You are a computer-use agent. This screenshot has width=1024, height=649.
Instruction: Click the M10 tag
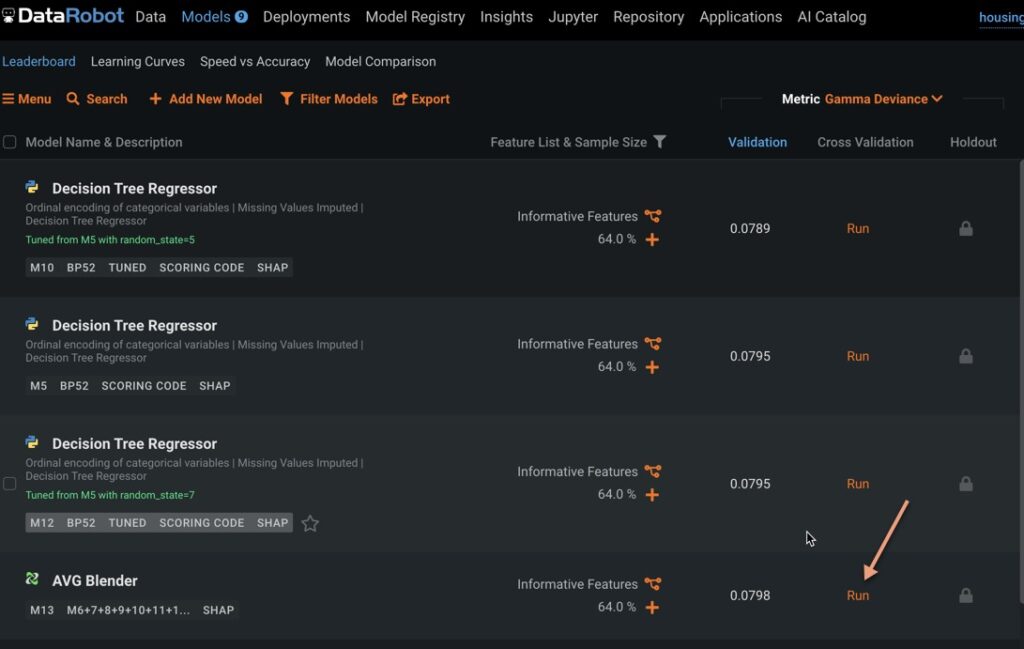pyautogui.click(x=42, y=268)
